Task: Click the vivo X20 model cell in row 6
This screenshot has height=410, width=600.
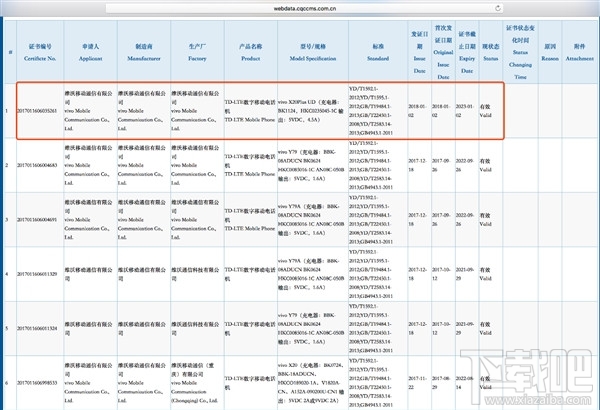Action: pos(312,383)
